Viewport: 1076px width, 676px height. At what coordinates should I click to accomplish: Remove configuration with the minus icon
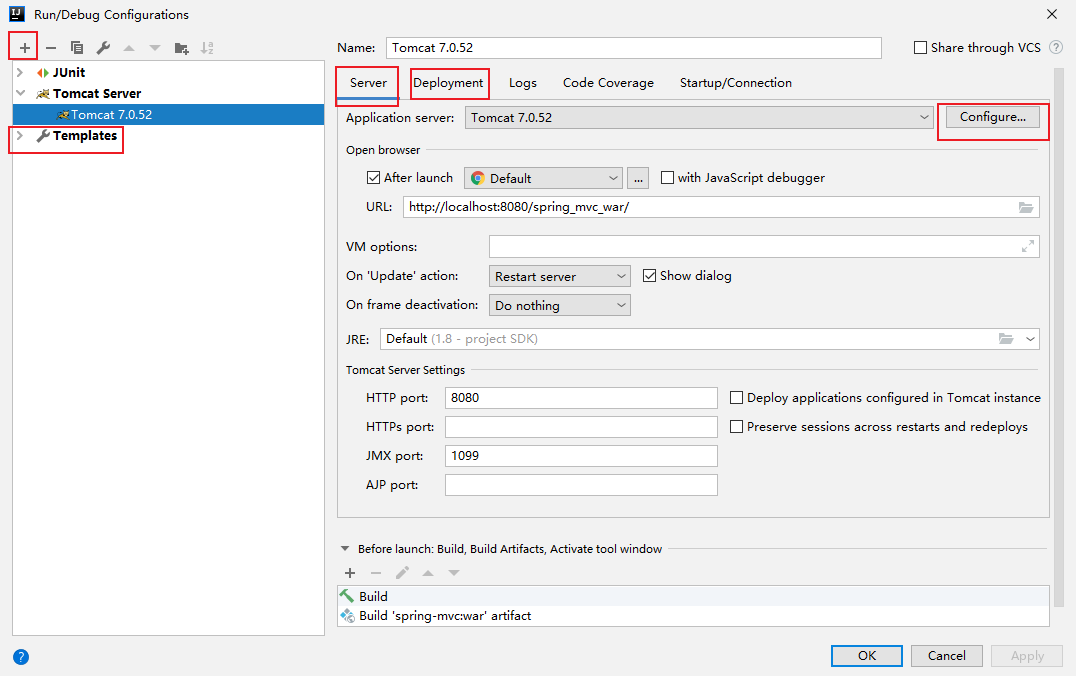click(x=51, y=48)
